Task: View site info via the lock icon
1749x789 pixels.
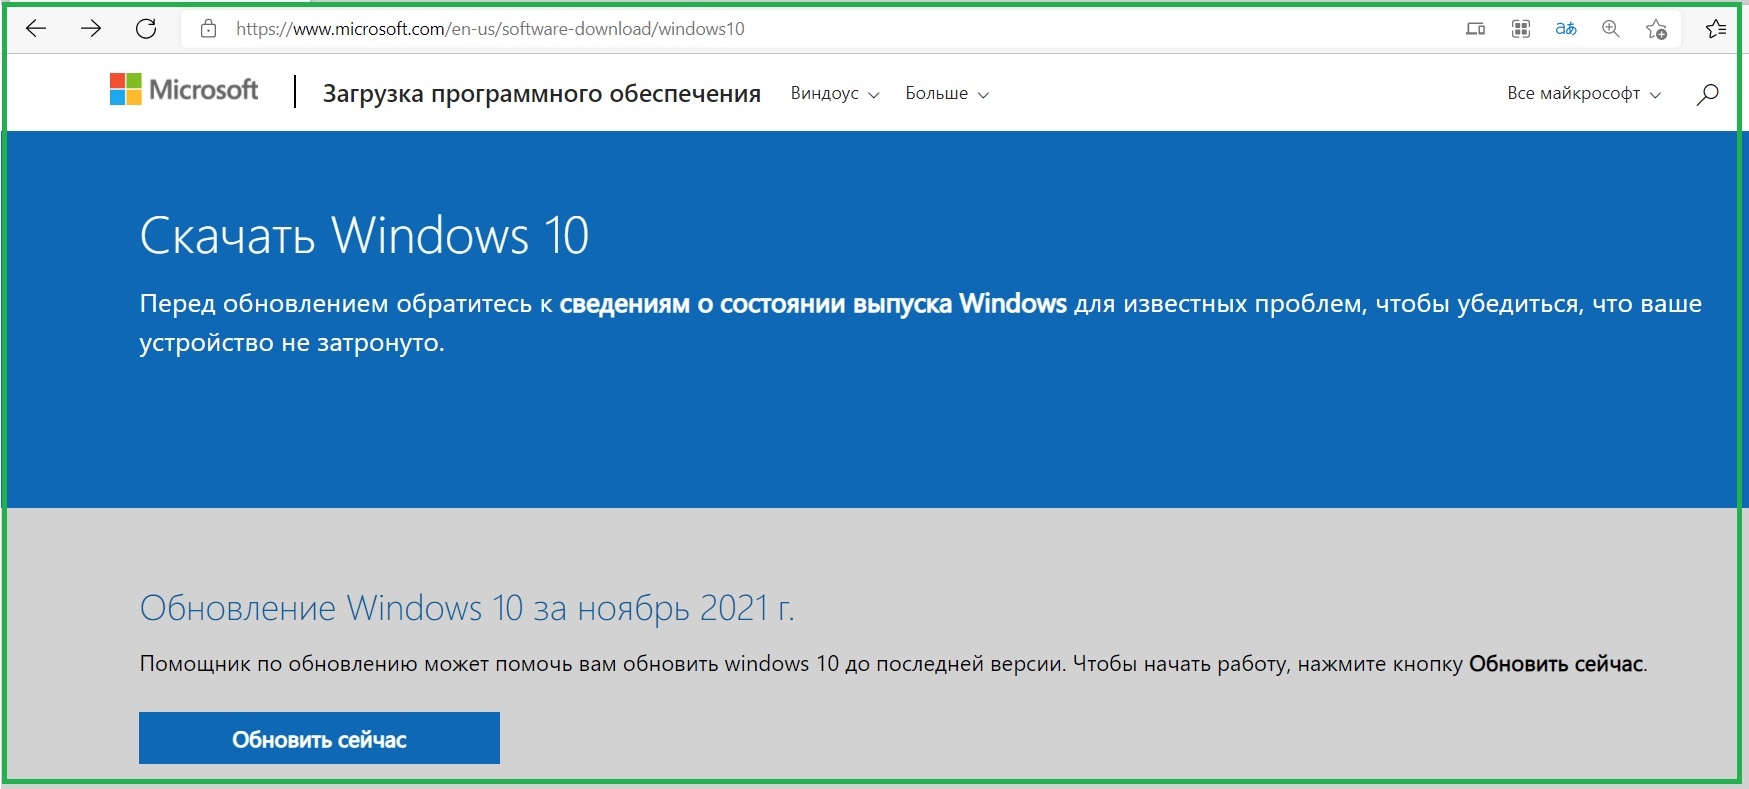Action: click(208, 29)
